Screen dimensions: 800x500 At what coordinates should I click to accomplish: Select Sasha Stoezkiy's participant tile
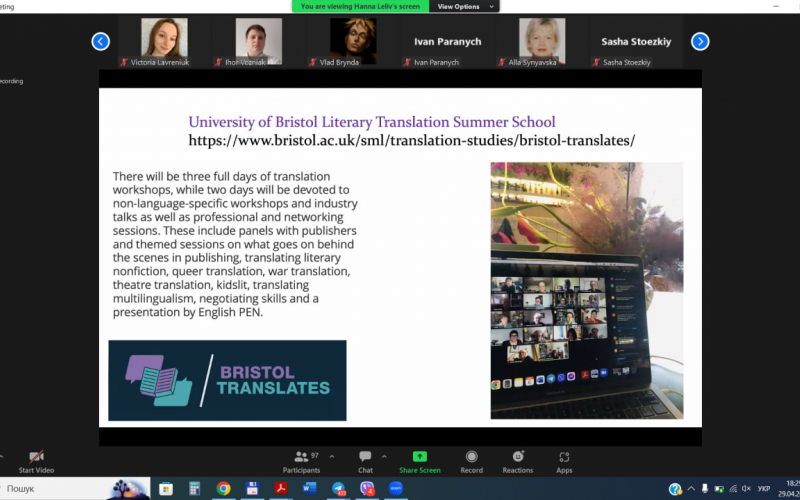pos(636,41)
